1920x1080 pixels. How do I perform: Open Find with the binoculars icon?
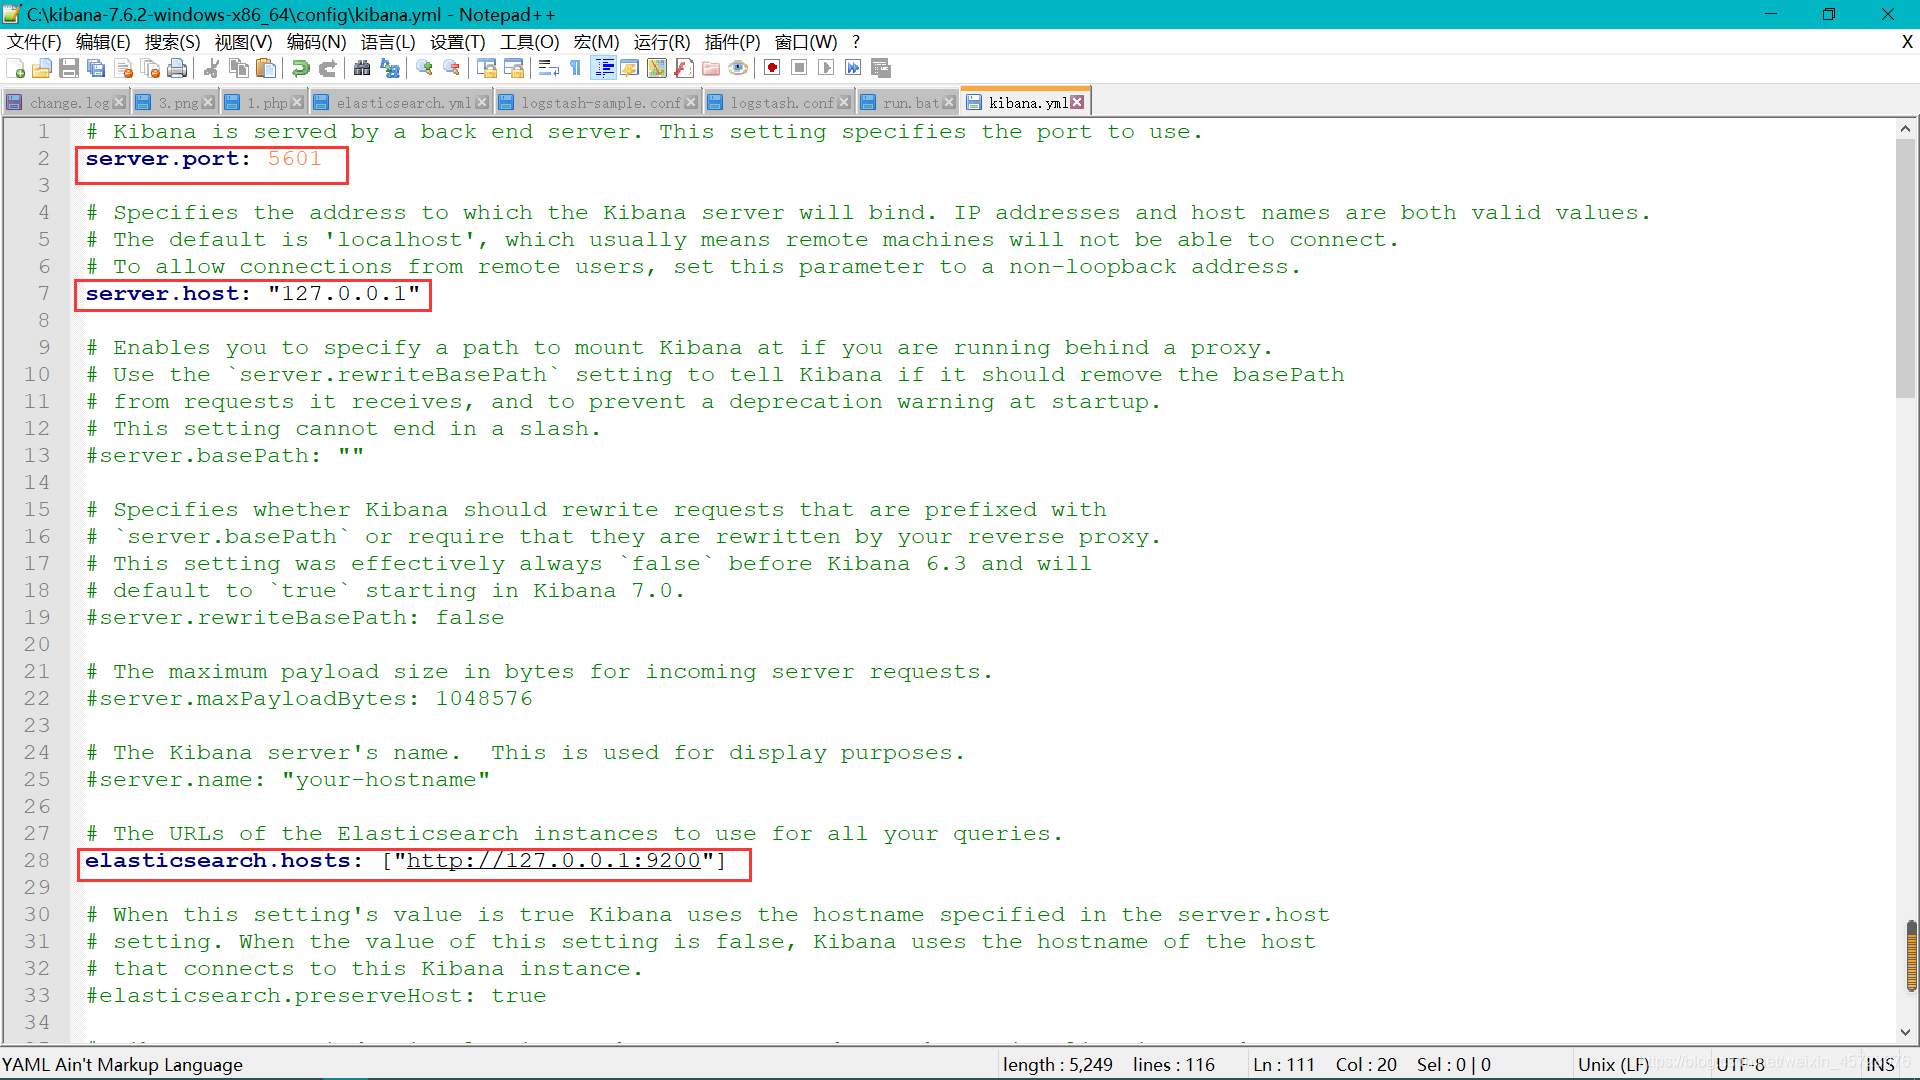[362, 68]
